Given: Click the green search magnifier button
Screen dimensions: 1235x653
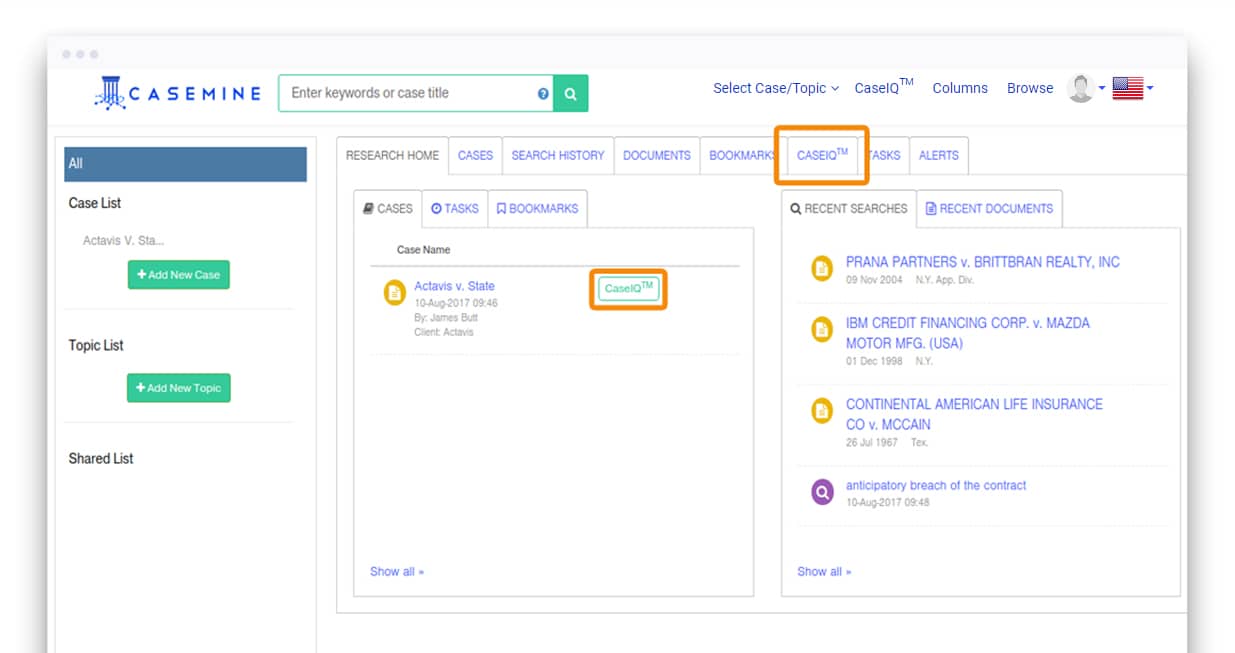Looking at the screenshot, I should [x=570, y=93].
